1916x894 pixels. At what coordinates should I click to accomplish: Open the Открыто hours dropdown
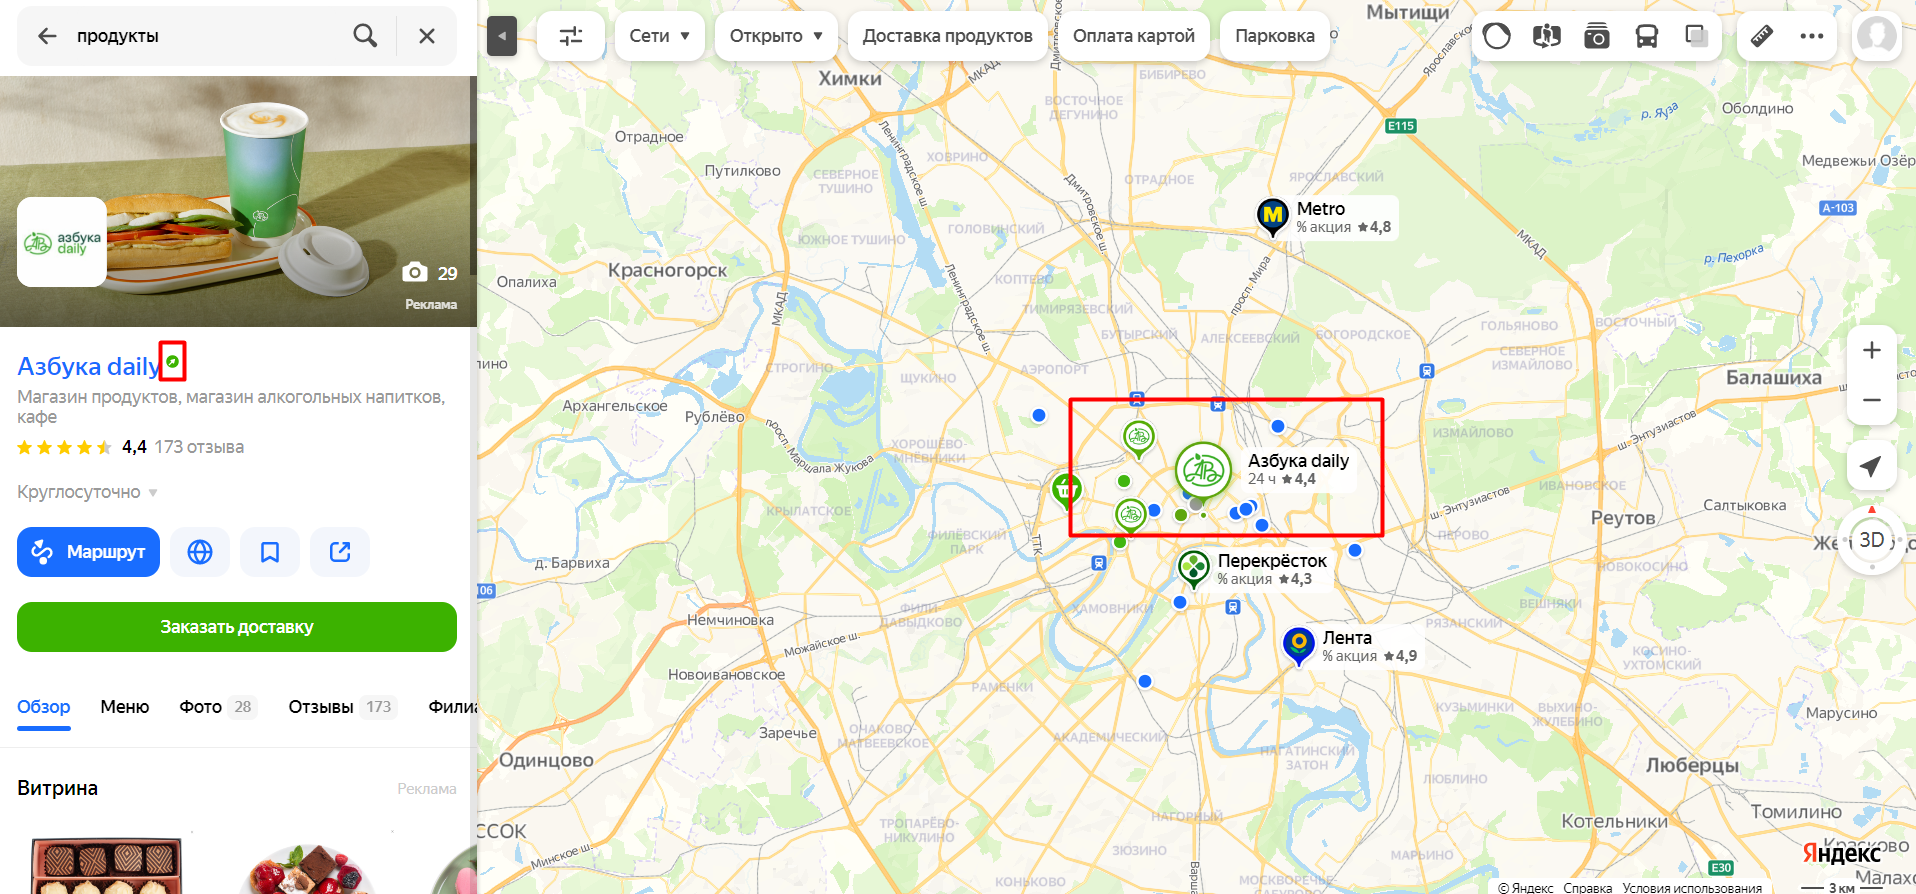777,36
